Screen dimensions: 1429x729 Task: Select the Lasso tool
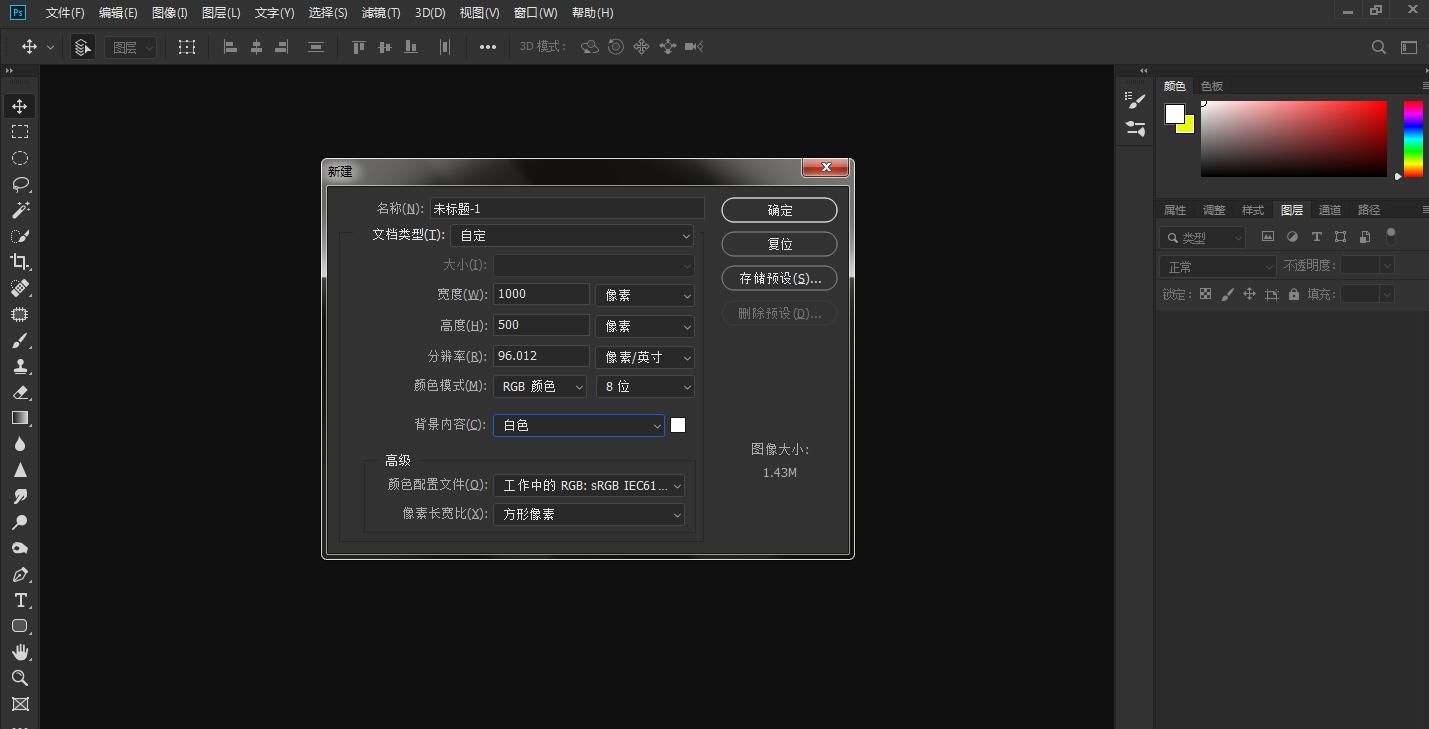(x=20, y=184)
